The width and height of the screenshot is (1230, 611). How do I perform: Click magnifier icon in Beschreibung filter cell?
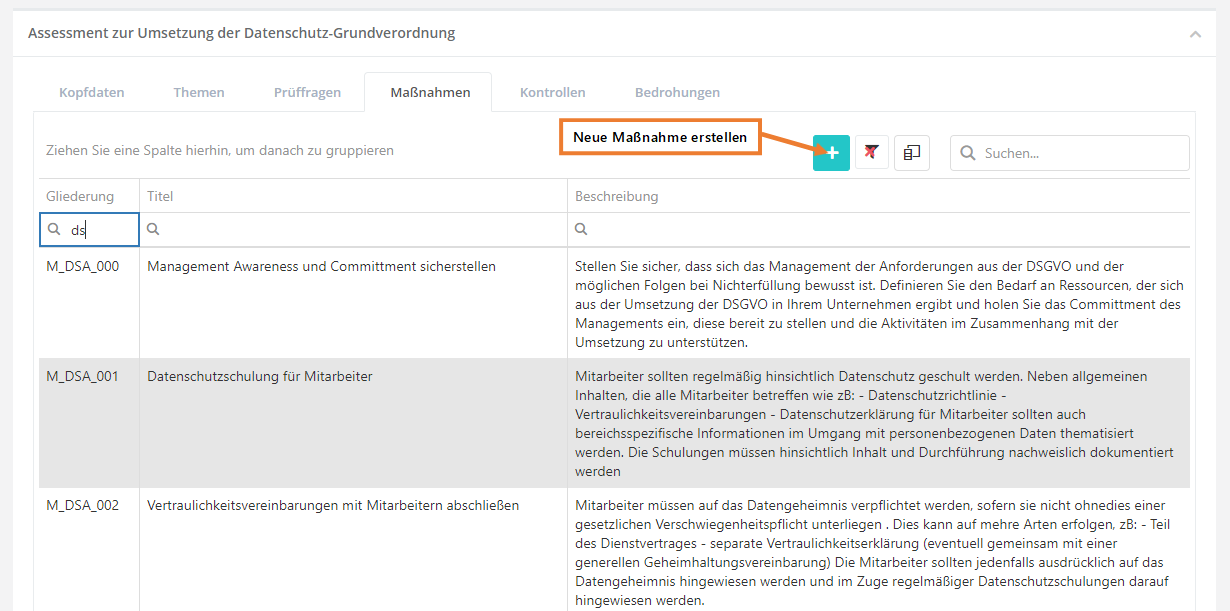[581, 230]
